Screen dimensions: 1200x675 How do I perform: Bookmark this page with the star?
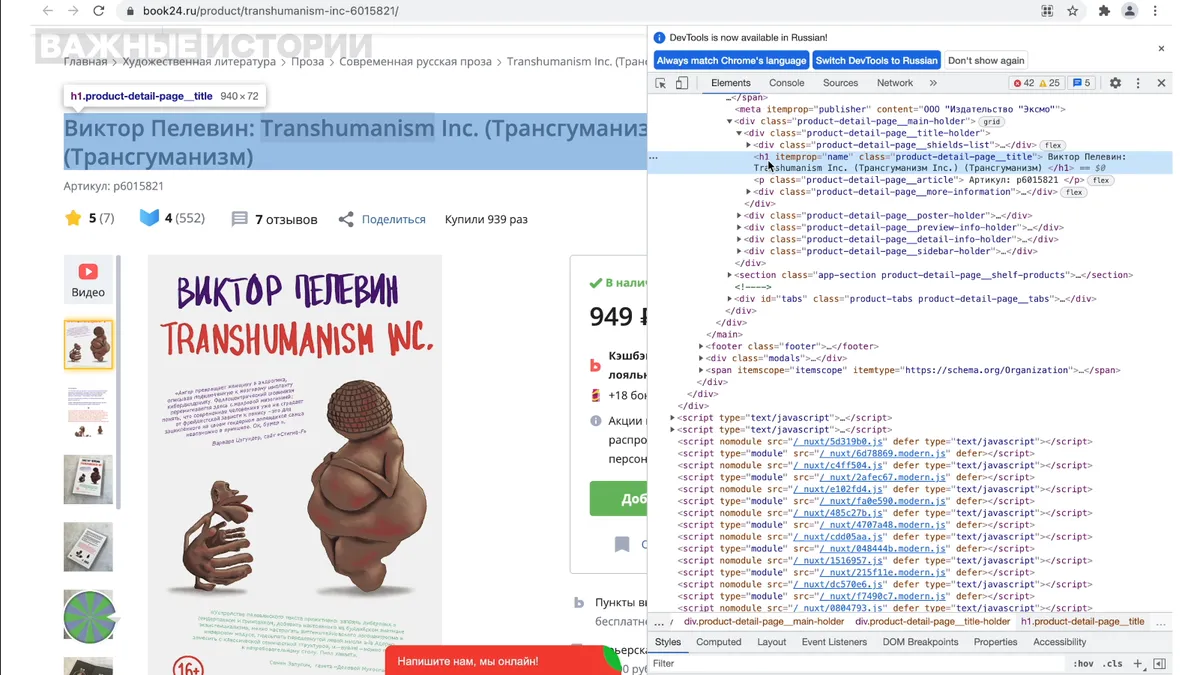pos(1073,11)
